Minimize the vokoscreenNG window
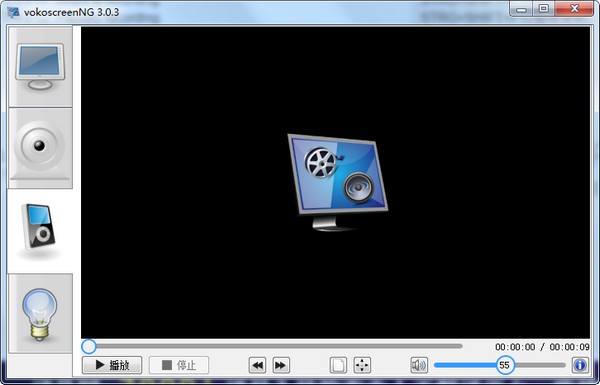600x385 pixels. (521, 8)
